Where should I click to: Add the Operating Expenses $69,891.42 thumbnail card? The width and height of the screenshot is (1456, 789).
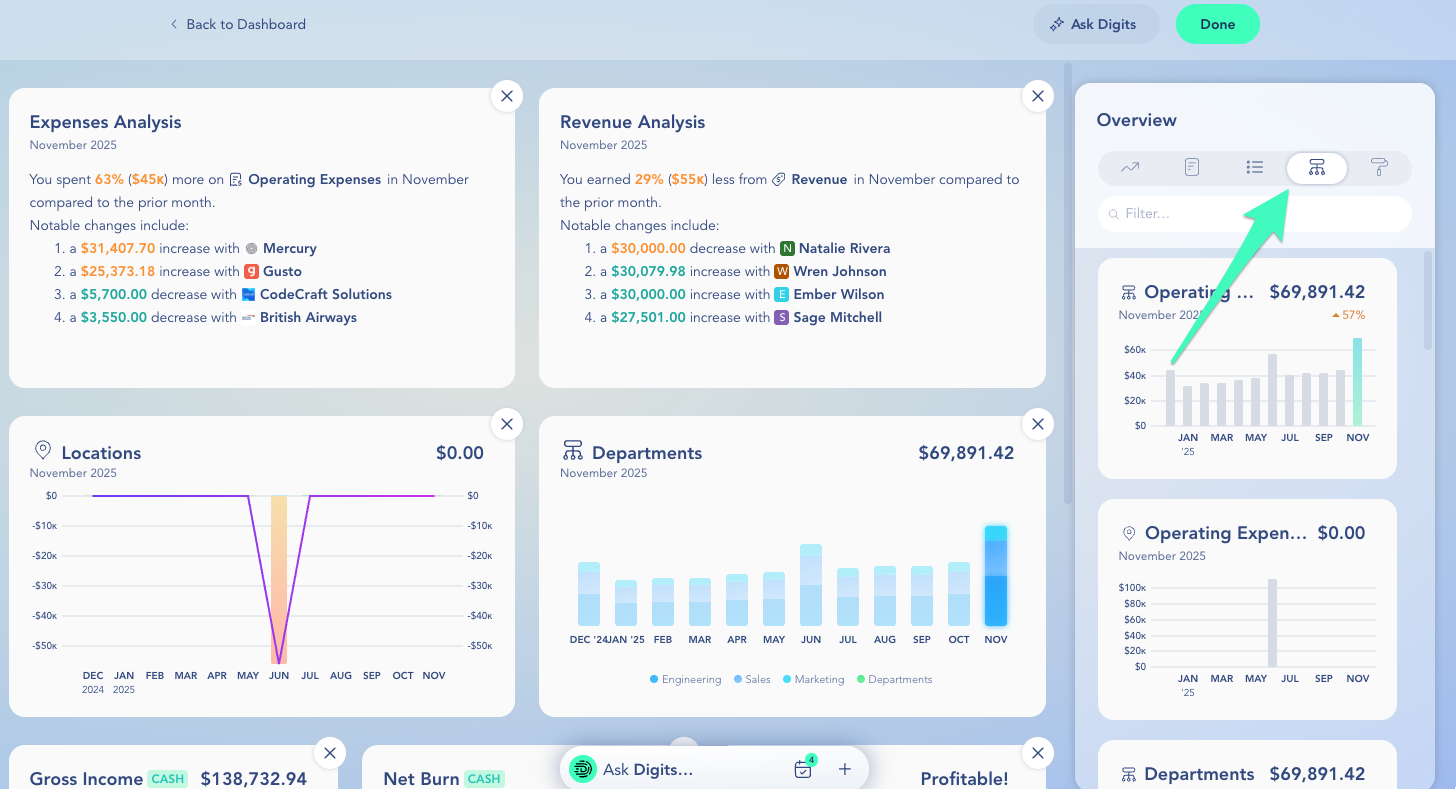tap(1246, 368)
